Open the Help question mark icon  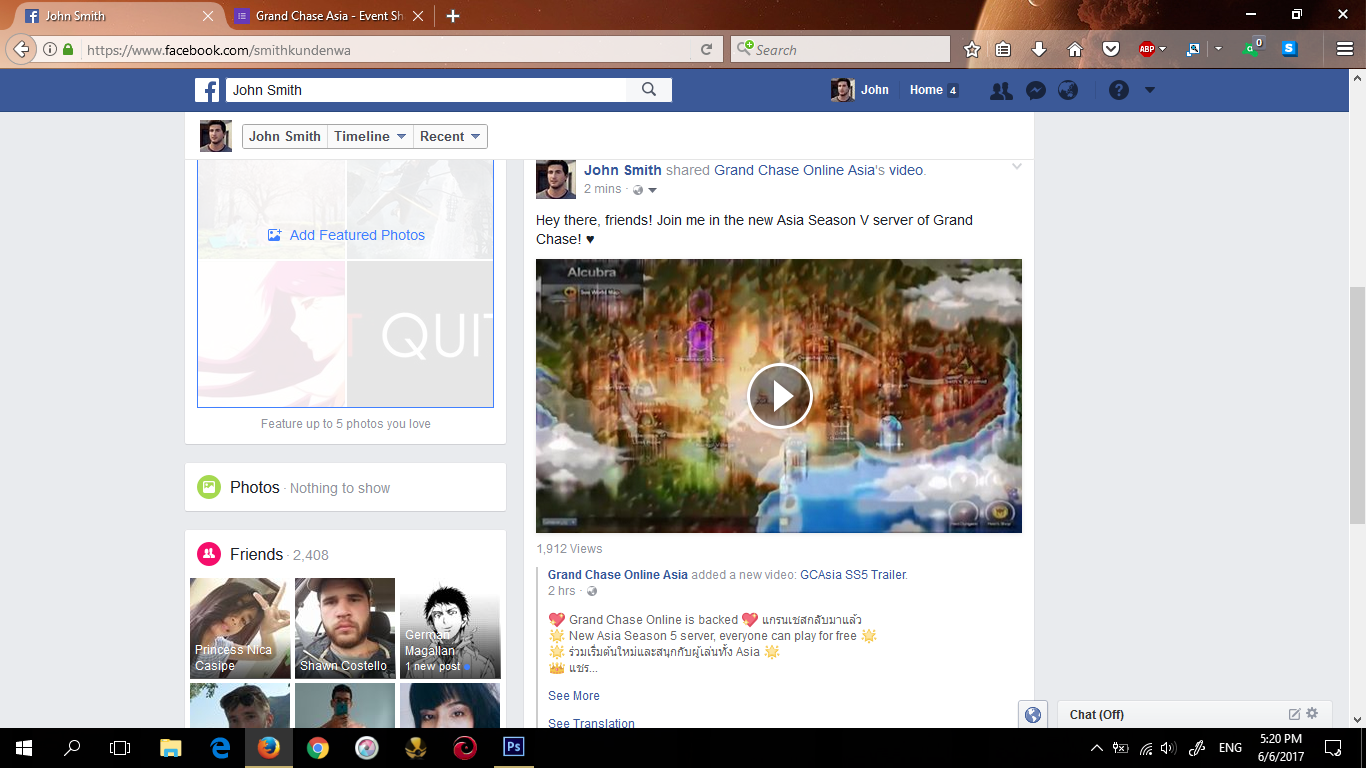pos(1119,90)
